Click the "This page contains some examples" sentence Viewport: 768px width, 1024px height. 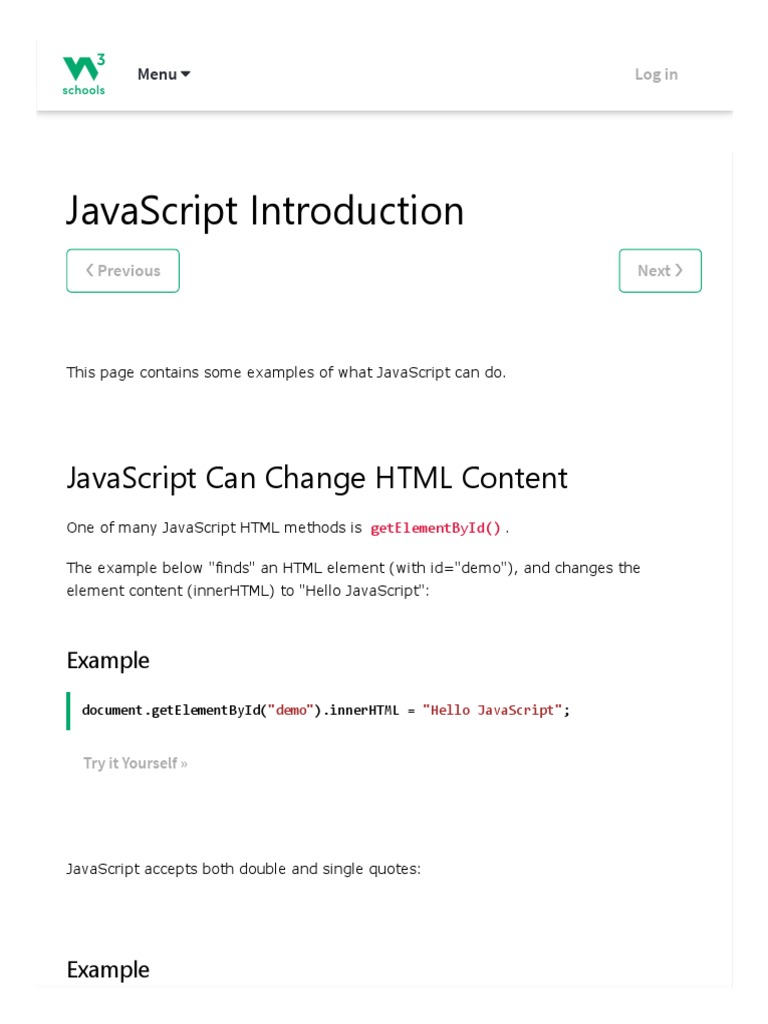(286, 372)
